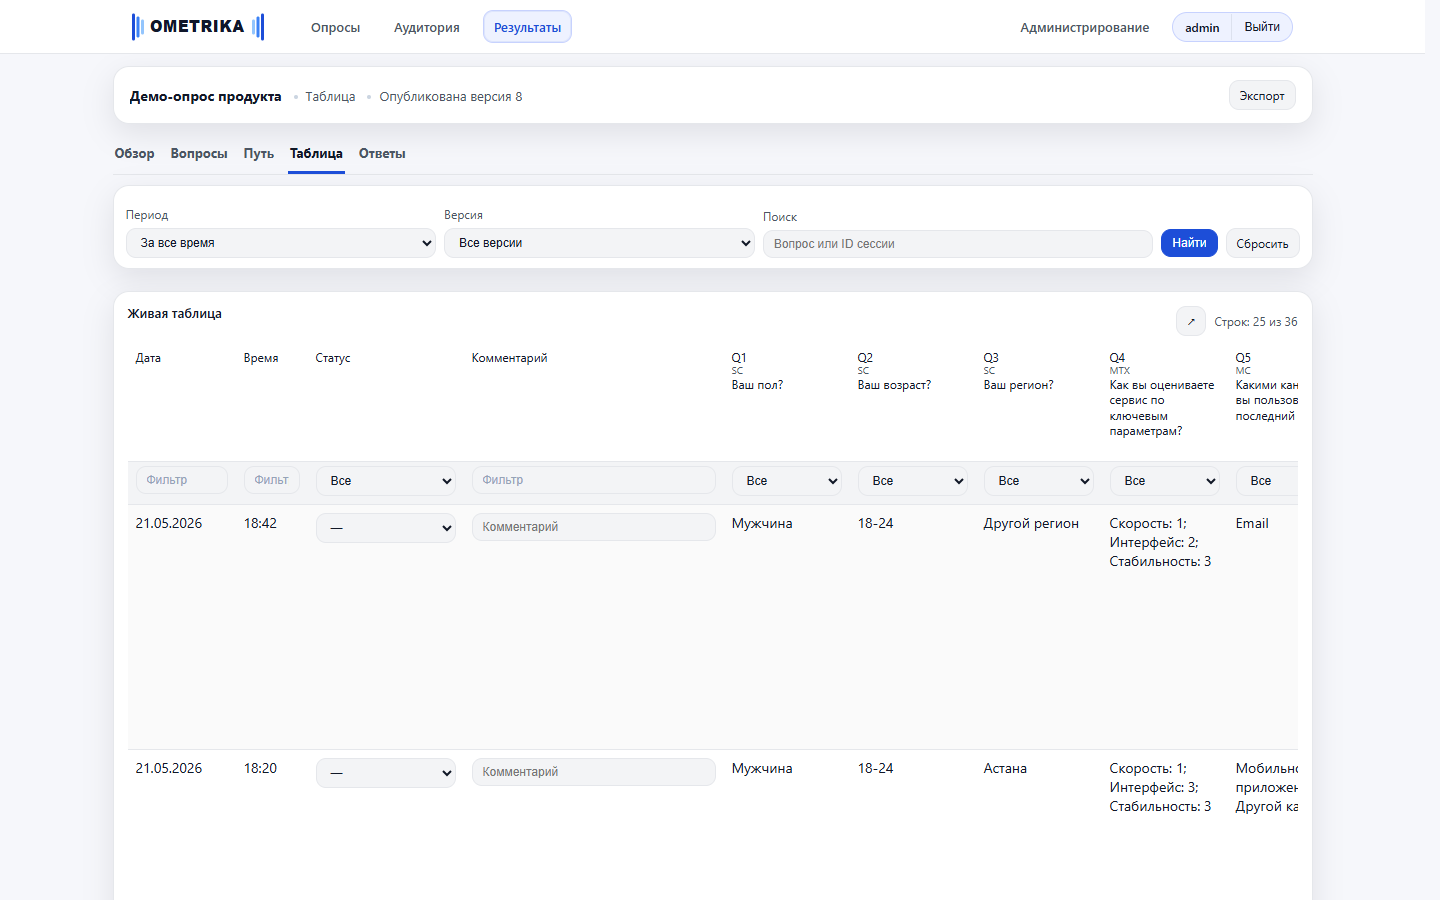Switch to the Ответы tab
Image resolution: width=1440 pixels, height=900 pixels.
[x=382, y=153]
